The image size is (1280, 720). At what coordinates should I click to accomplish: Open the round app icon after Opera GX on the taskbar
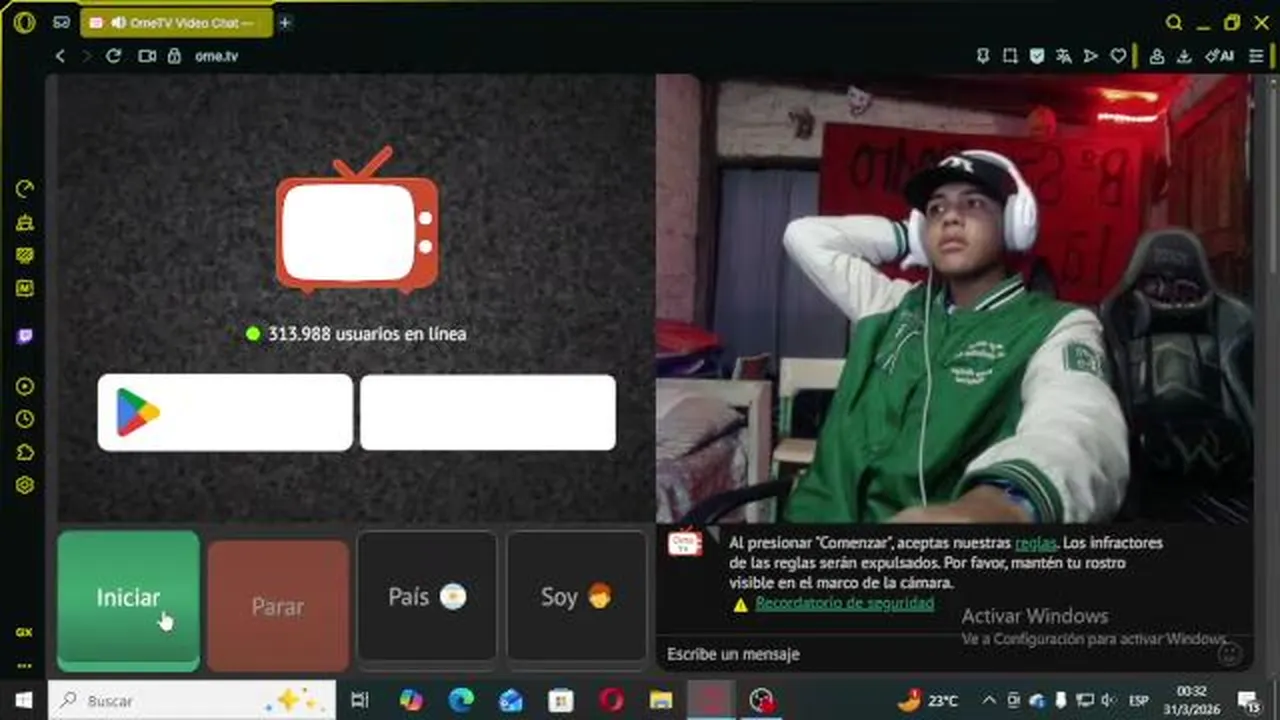click(762, 700)
